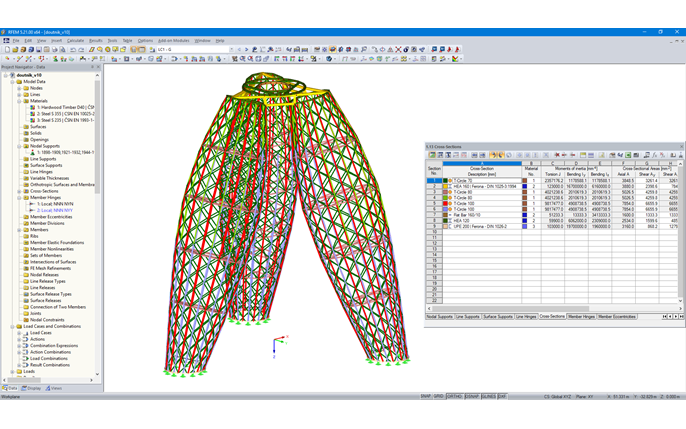Open the Add-on Modules menu
The image size is (686, 429).
pyautogui.click(x=174, y=40)
